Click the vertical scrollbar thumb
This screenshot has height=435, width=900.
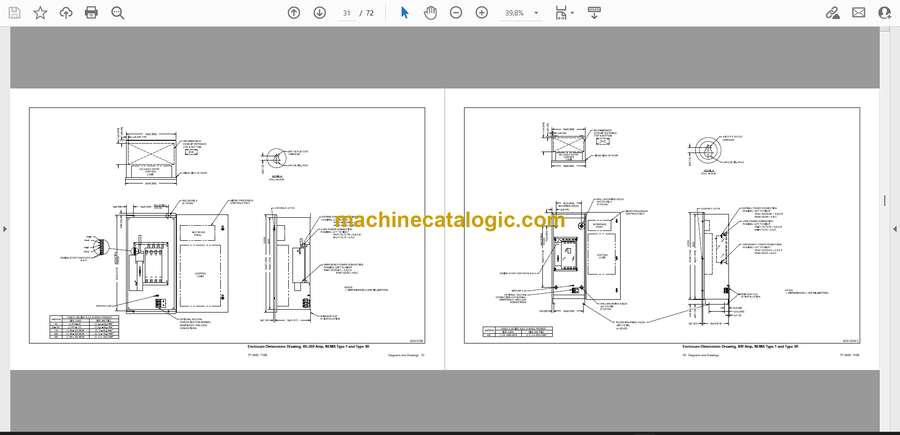click(885, 200)
